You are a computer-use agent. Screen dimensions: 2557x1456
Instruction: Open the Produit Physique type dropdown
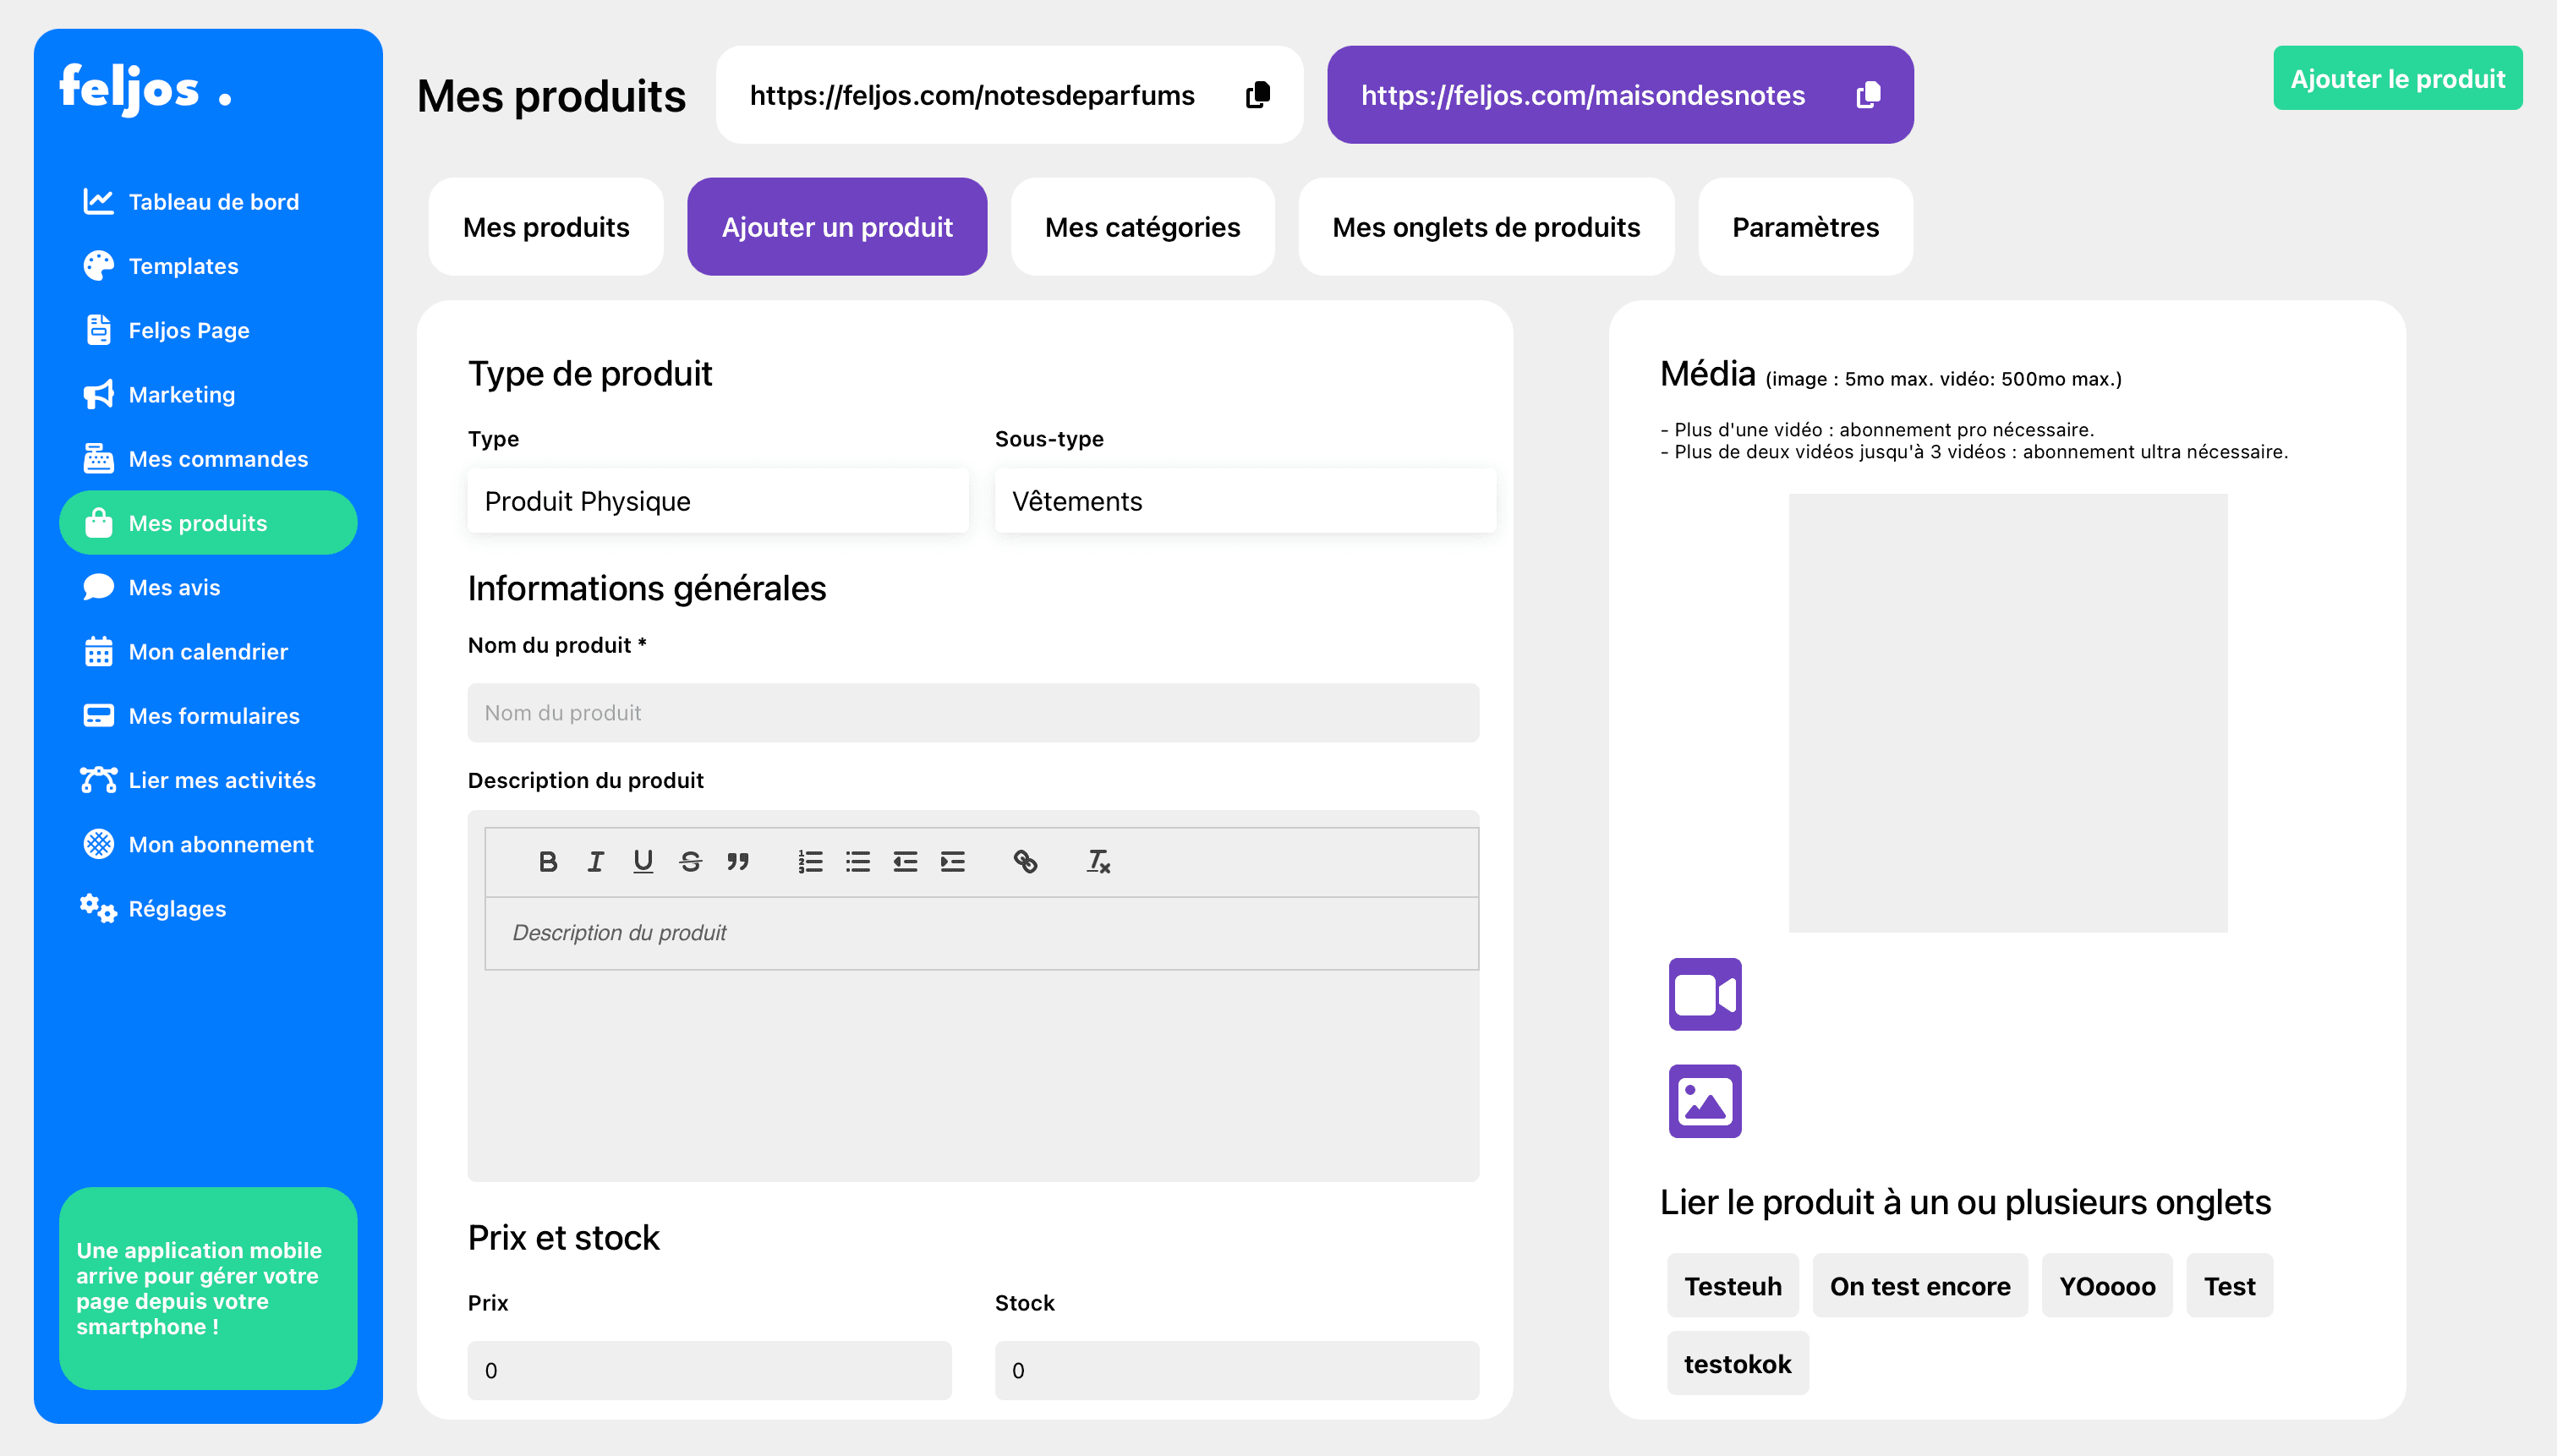pos(717,501)
